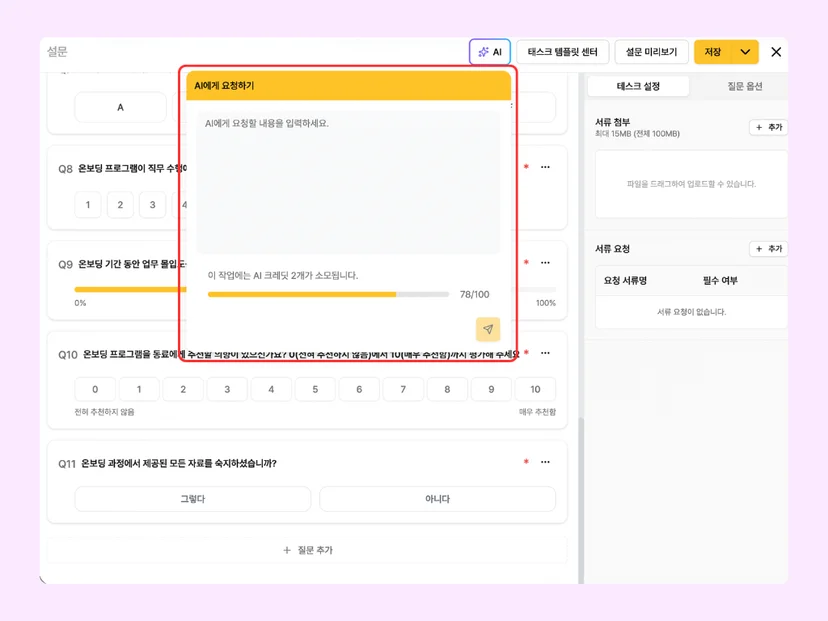
Task: Click plus 추가 next to 서류 첨부
Action: [768, 127]
